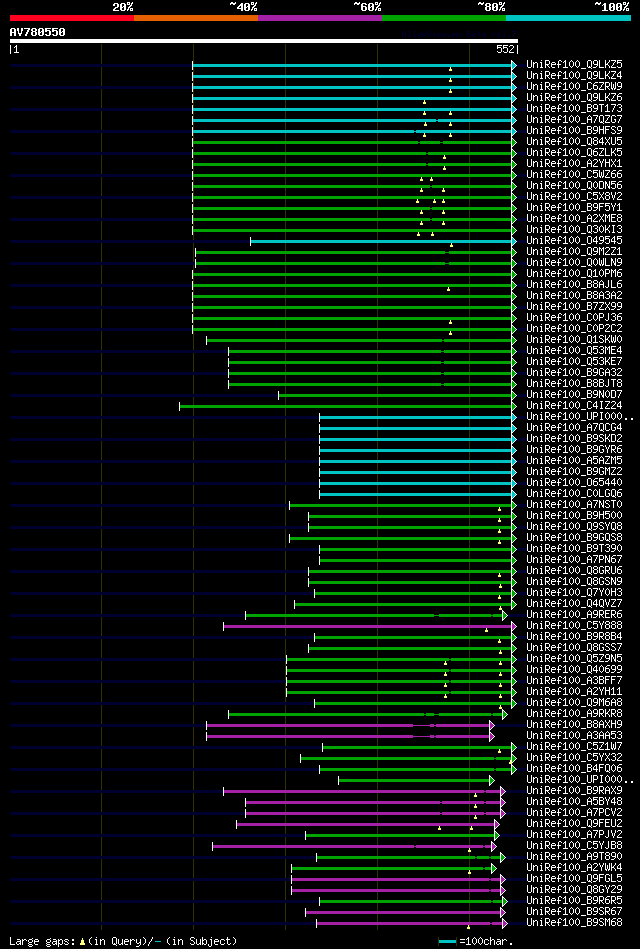Select the UniRef100_Q9FGL5 label
This screenshot has height=949, width=640.
tap(575, 879)
